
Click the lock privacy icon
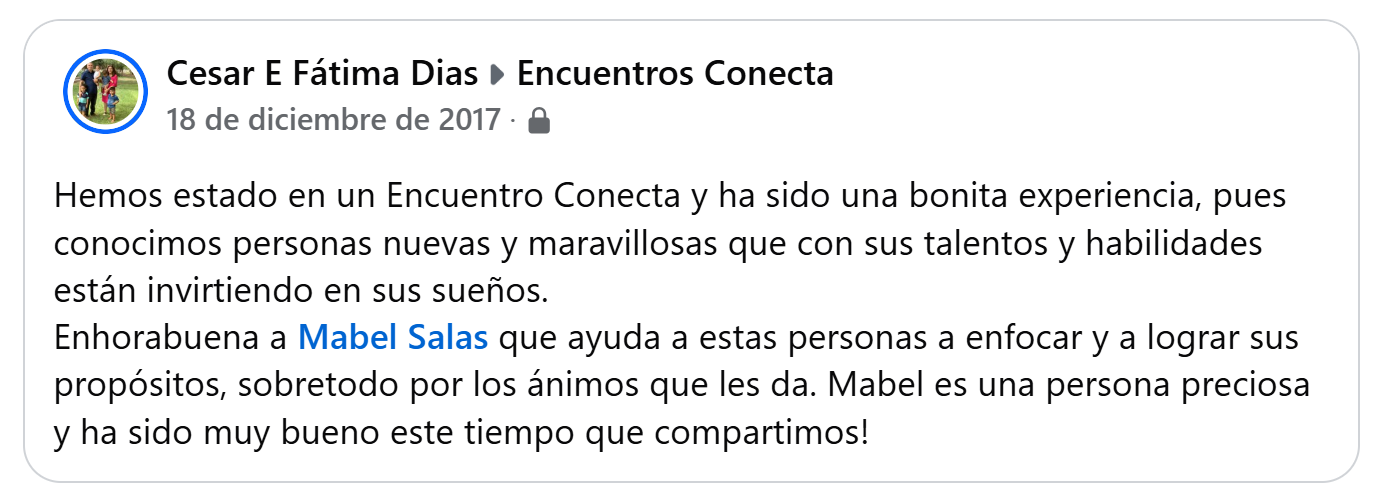538,122
